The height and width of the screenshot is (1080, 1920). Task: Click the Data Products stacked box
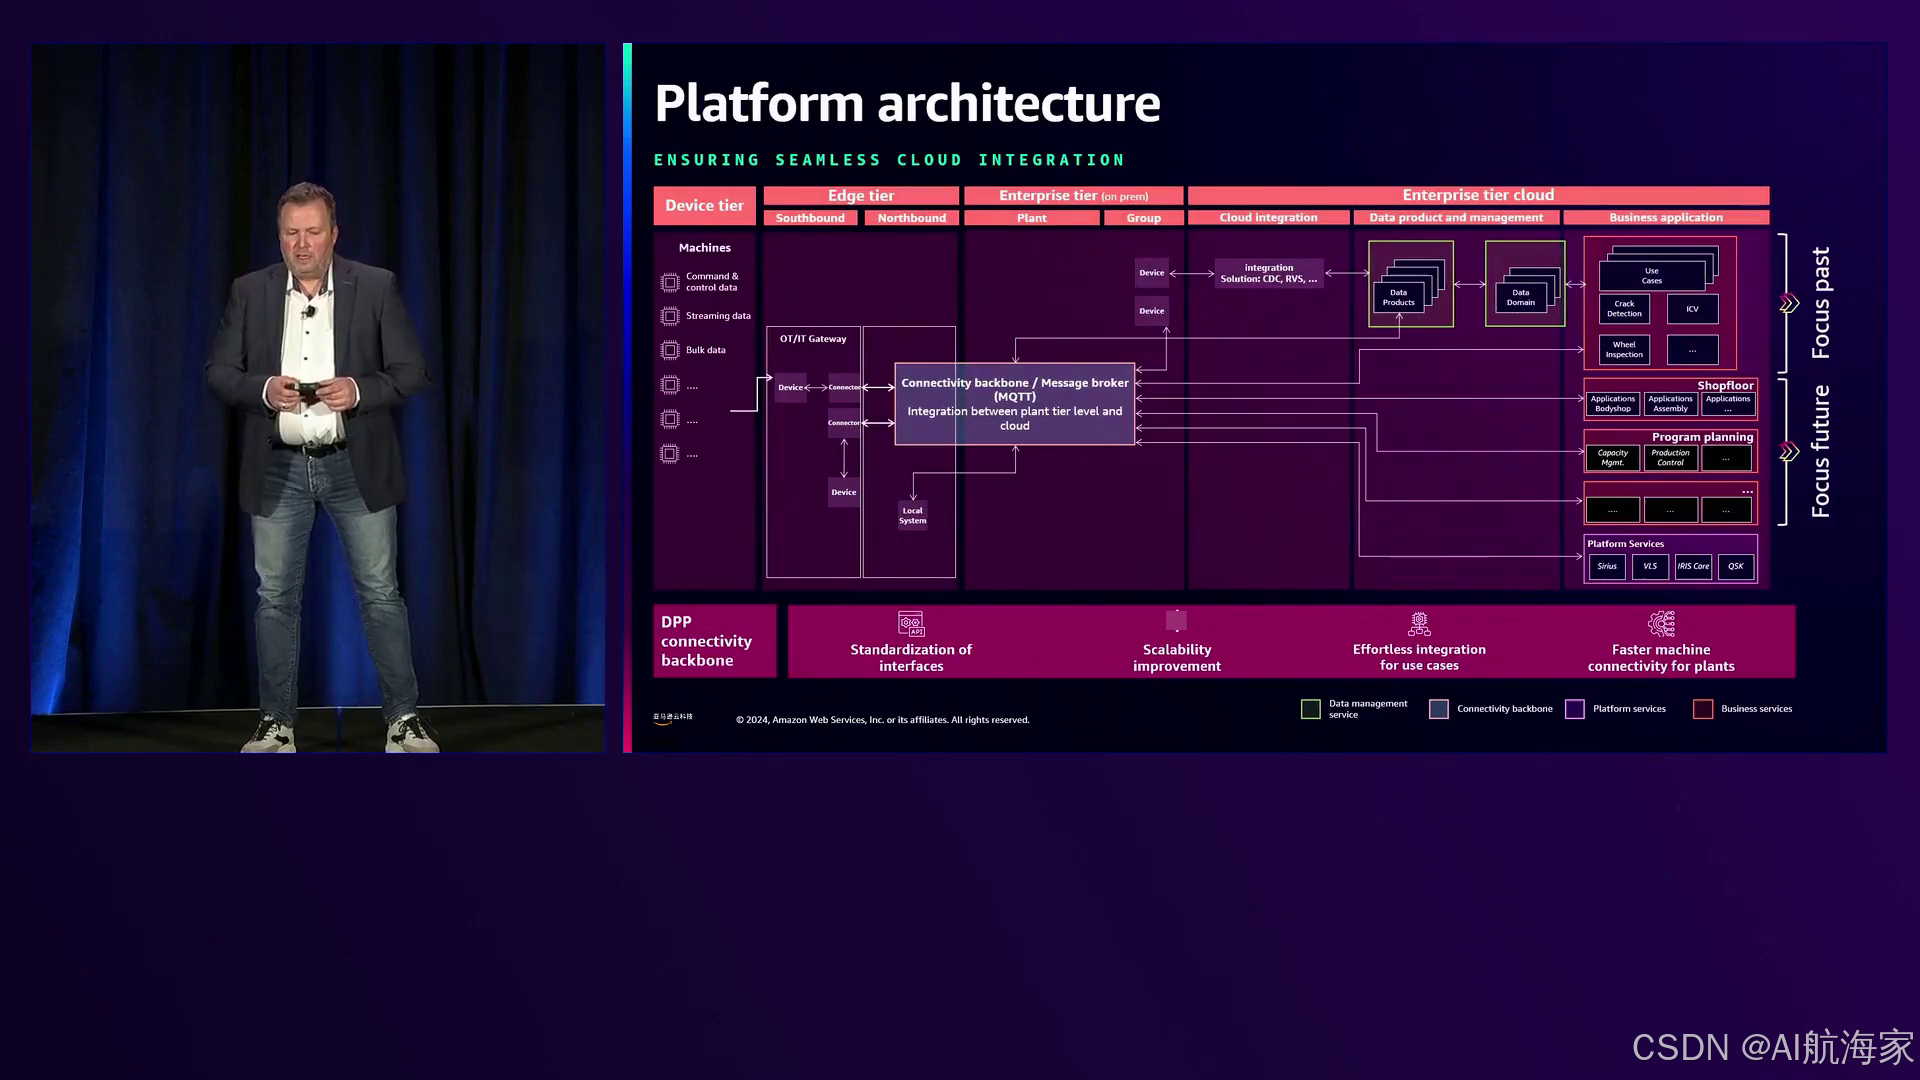tap(1399, 297)
